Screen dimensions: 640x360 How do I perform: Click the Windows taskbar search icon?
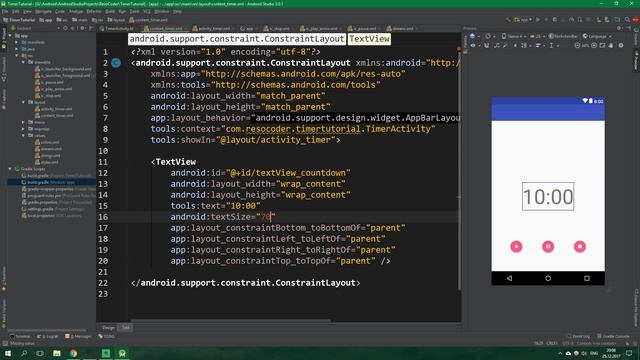coord(24,353)
